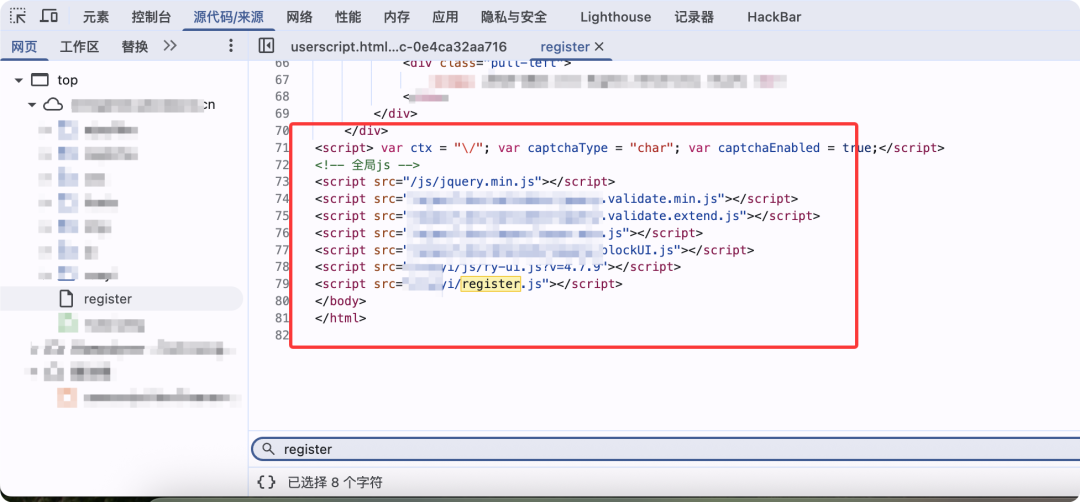Open the 控制台 panel tab
1080x502 pixels.
(151, 17)
